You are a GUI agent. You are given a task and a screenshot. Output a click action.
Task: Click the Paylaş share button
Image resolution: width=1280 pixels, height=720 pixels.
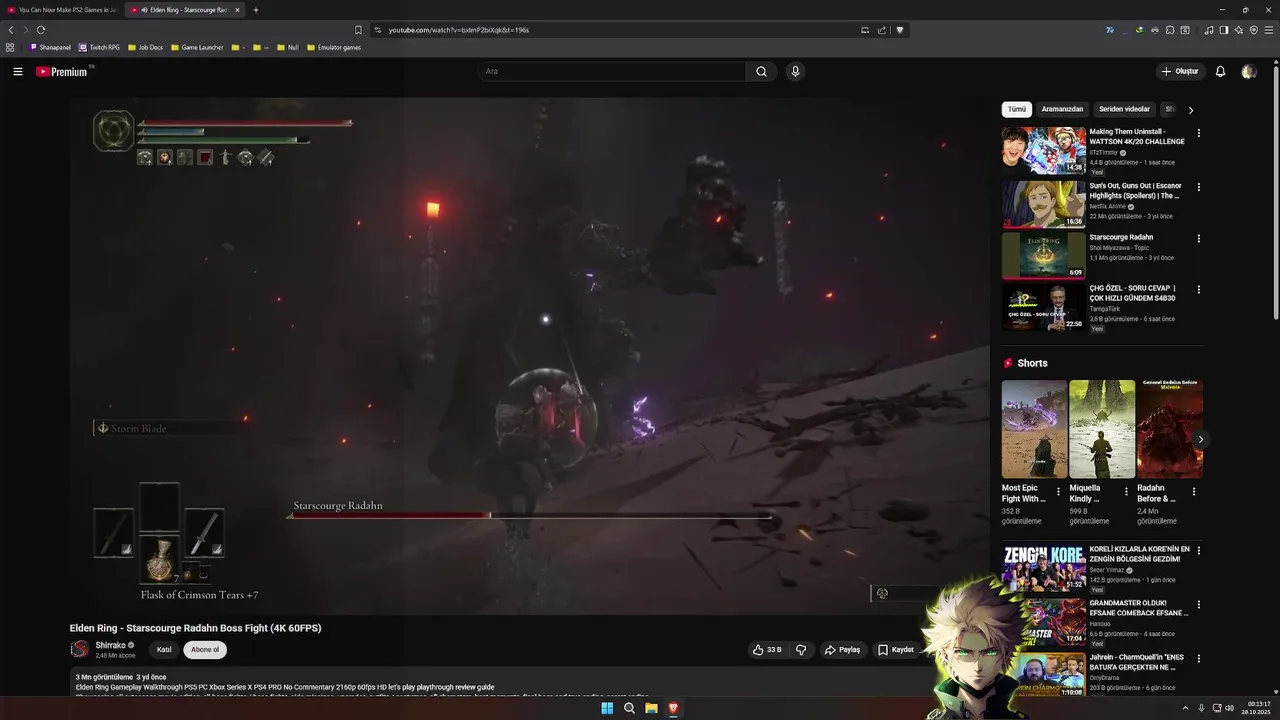click(842, 650)
